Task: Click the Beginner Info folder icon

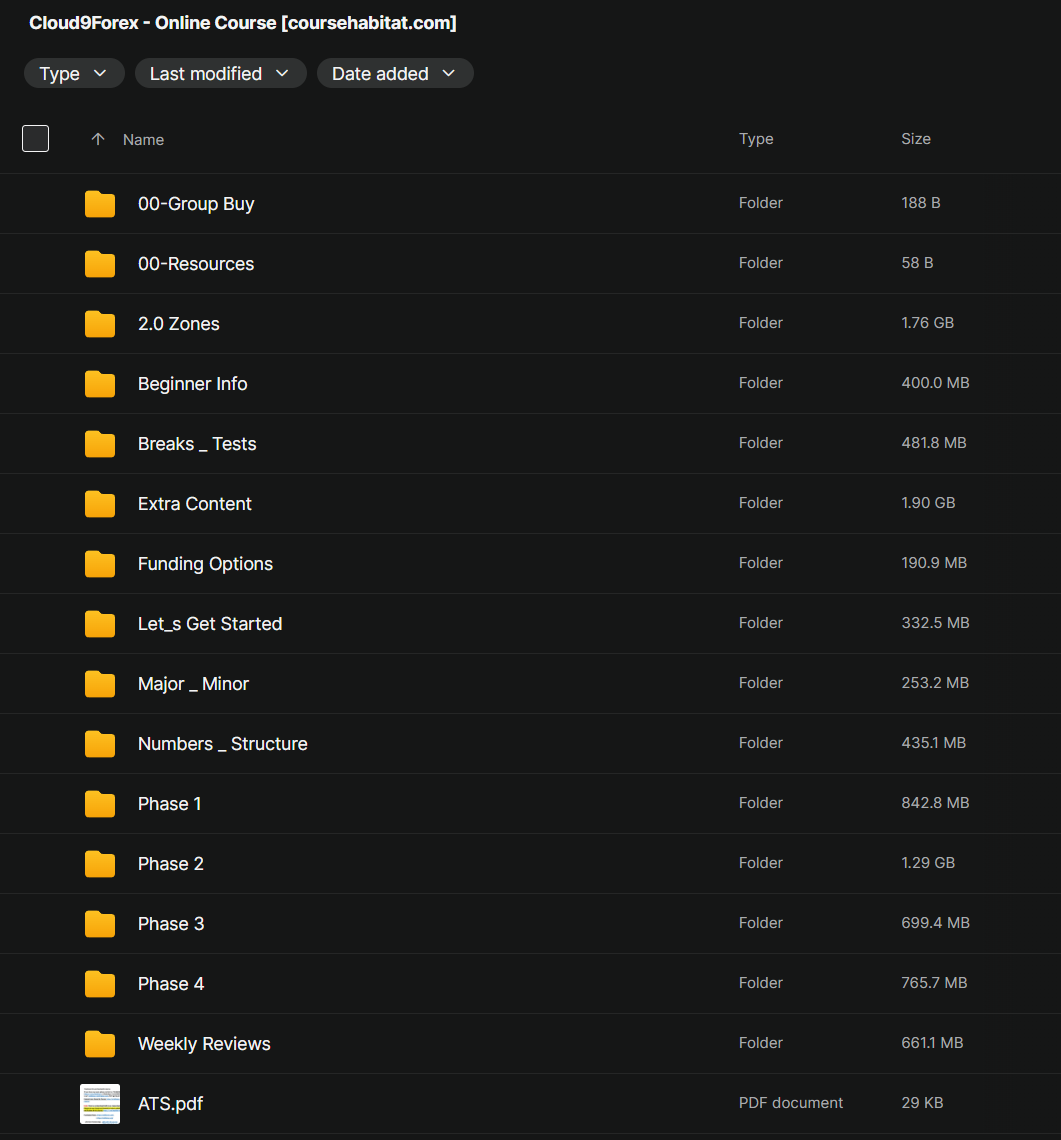Action: click(100, 384)
